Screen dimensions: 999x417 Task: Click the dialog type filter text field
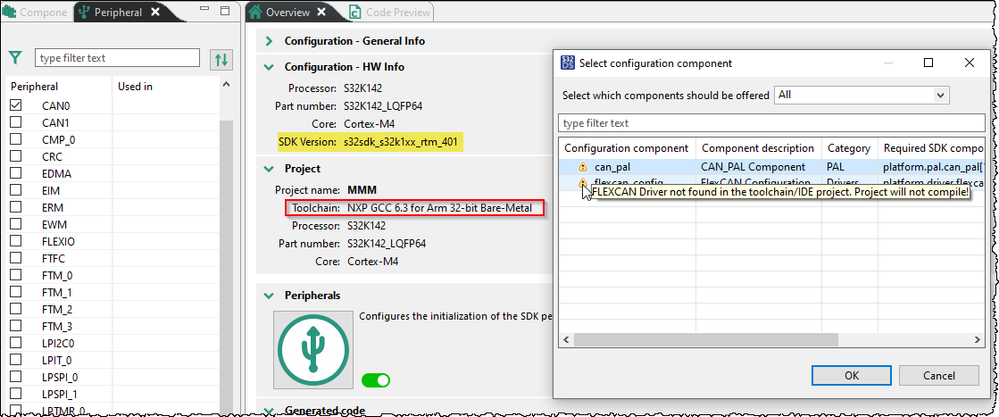pos(772,123)
